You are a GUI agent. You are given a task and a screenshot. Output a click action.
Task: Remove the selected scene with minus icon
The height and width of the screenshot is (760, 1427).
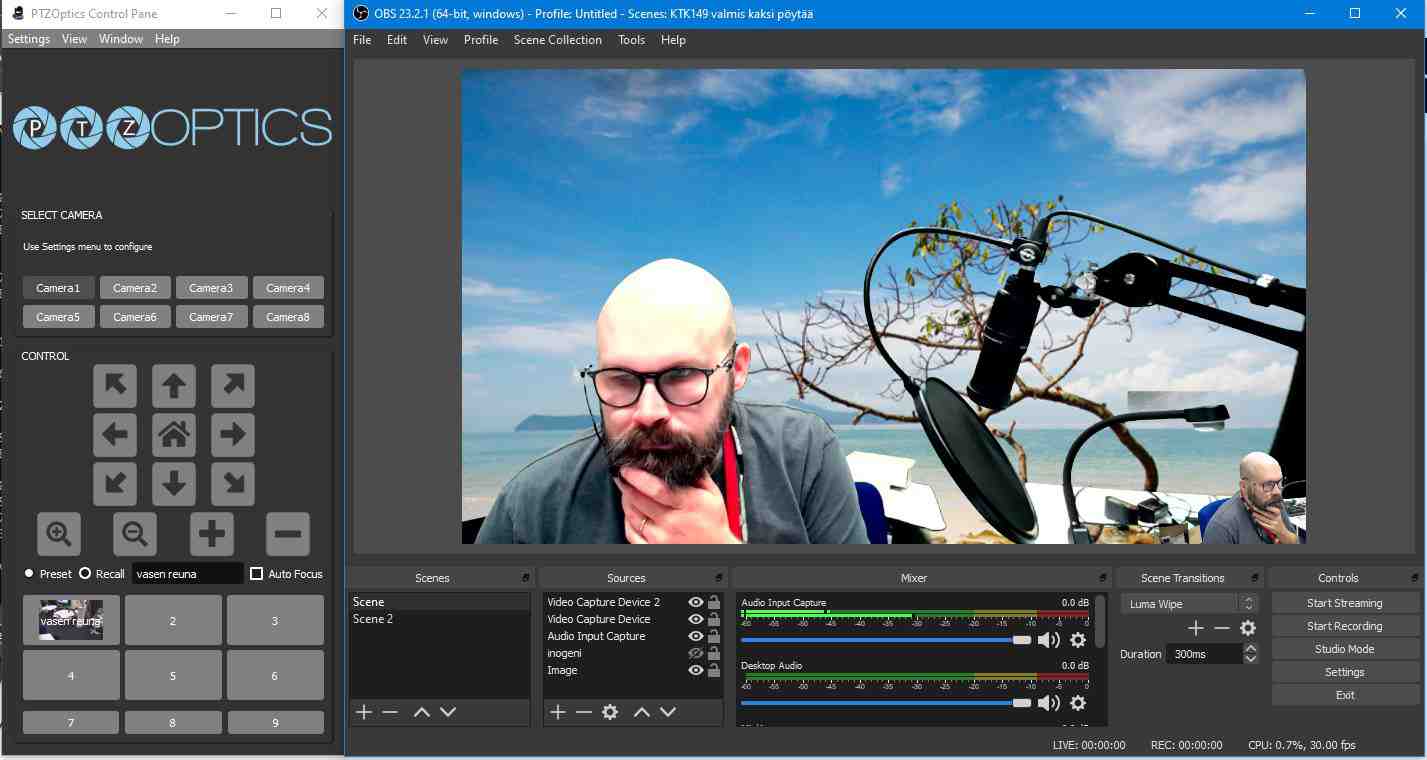click(390, 712)
